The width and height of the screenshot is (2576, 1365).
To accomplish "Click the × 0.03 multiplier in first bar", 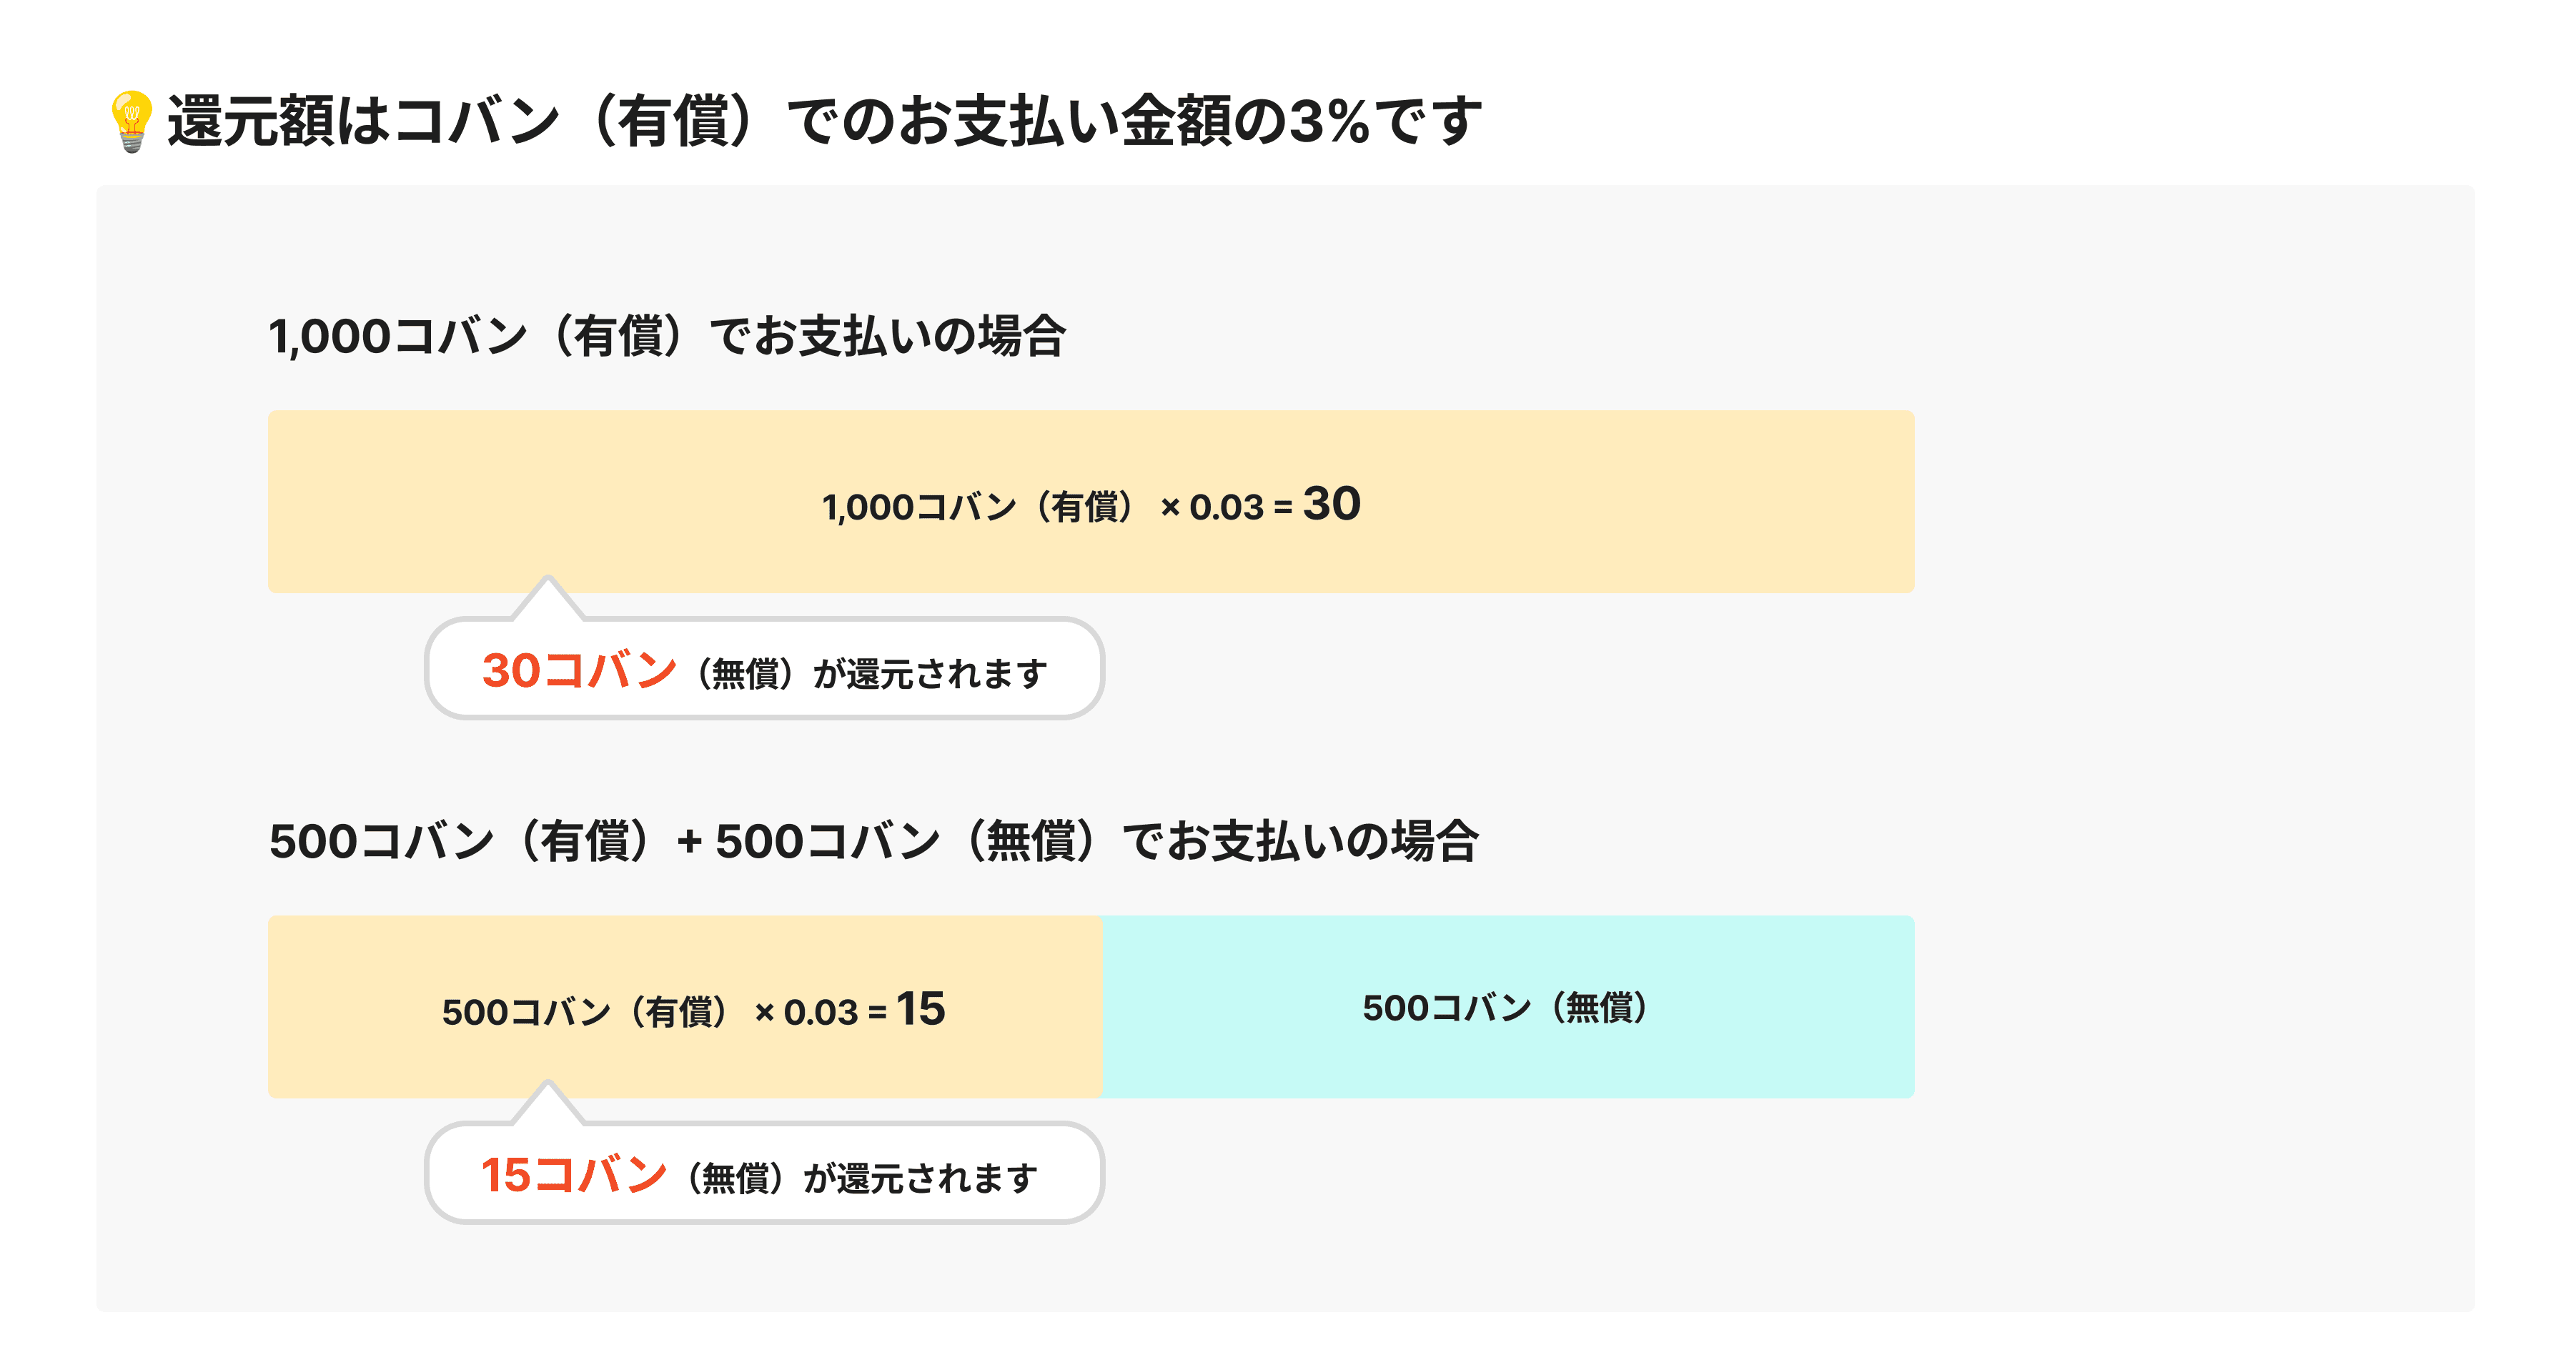I will (1212, 507).
